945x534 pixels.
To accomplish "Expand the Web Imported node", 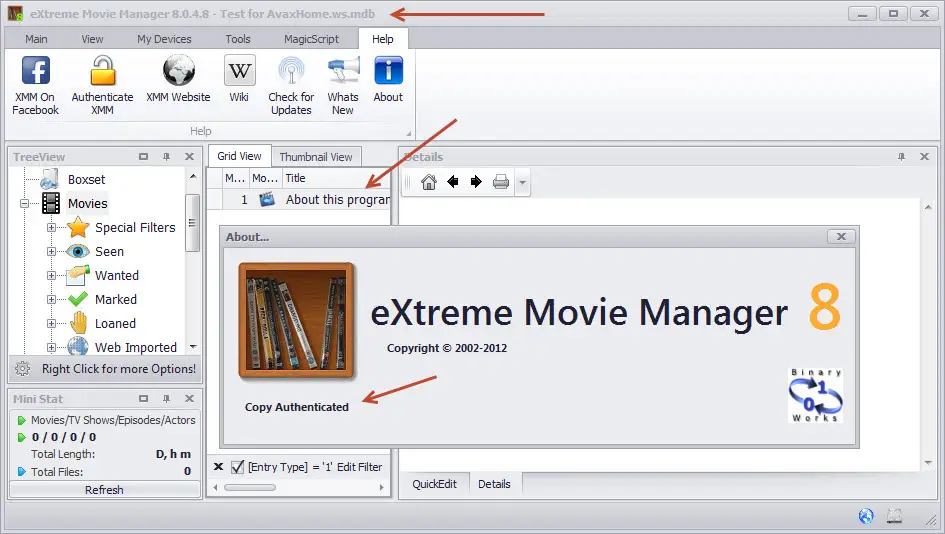I will (51, 348).
